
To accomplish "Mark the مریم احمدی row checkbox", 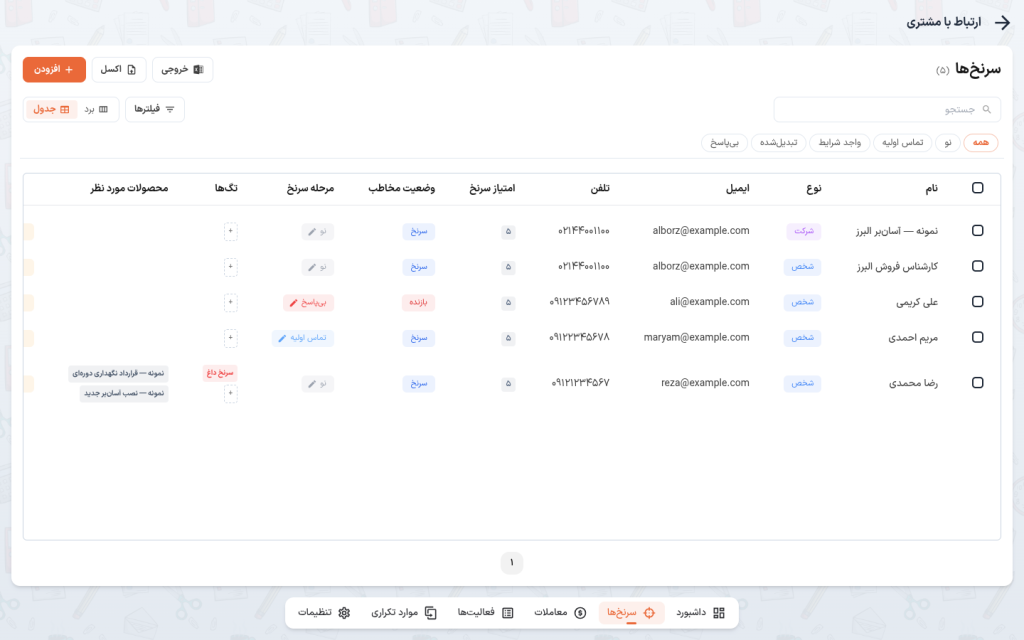I will tap(978, 338).
